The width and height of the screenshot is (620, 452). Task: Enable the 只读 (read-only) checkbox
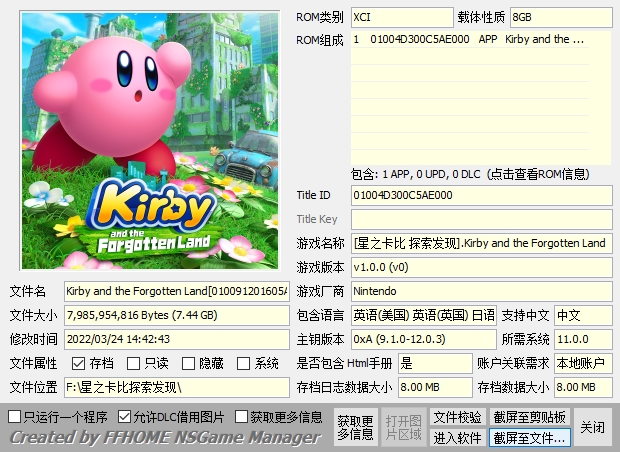[134, 363]
